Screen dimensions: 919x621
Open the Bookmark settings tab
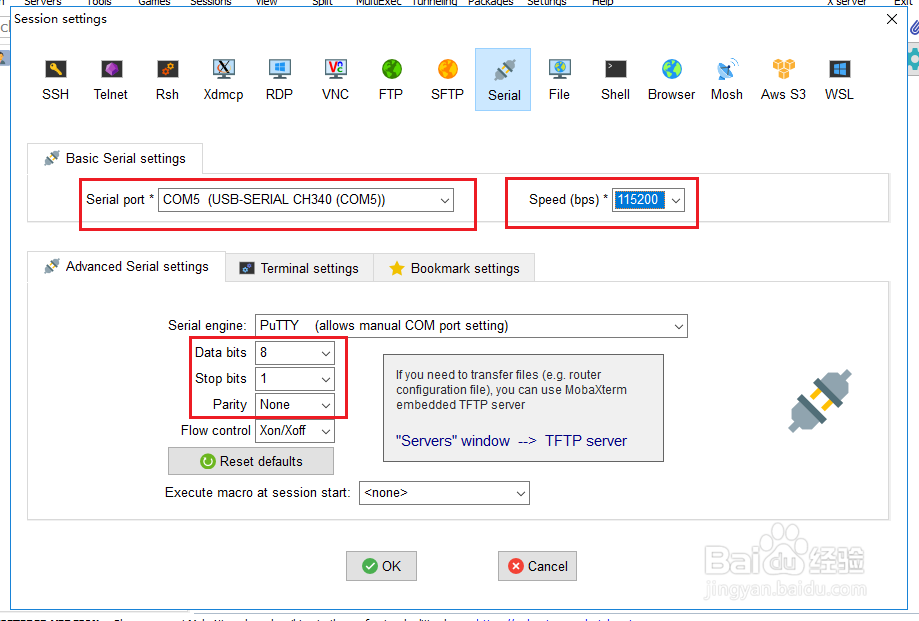(454, 268)
